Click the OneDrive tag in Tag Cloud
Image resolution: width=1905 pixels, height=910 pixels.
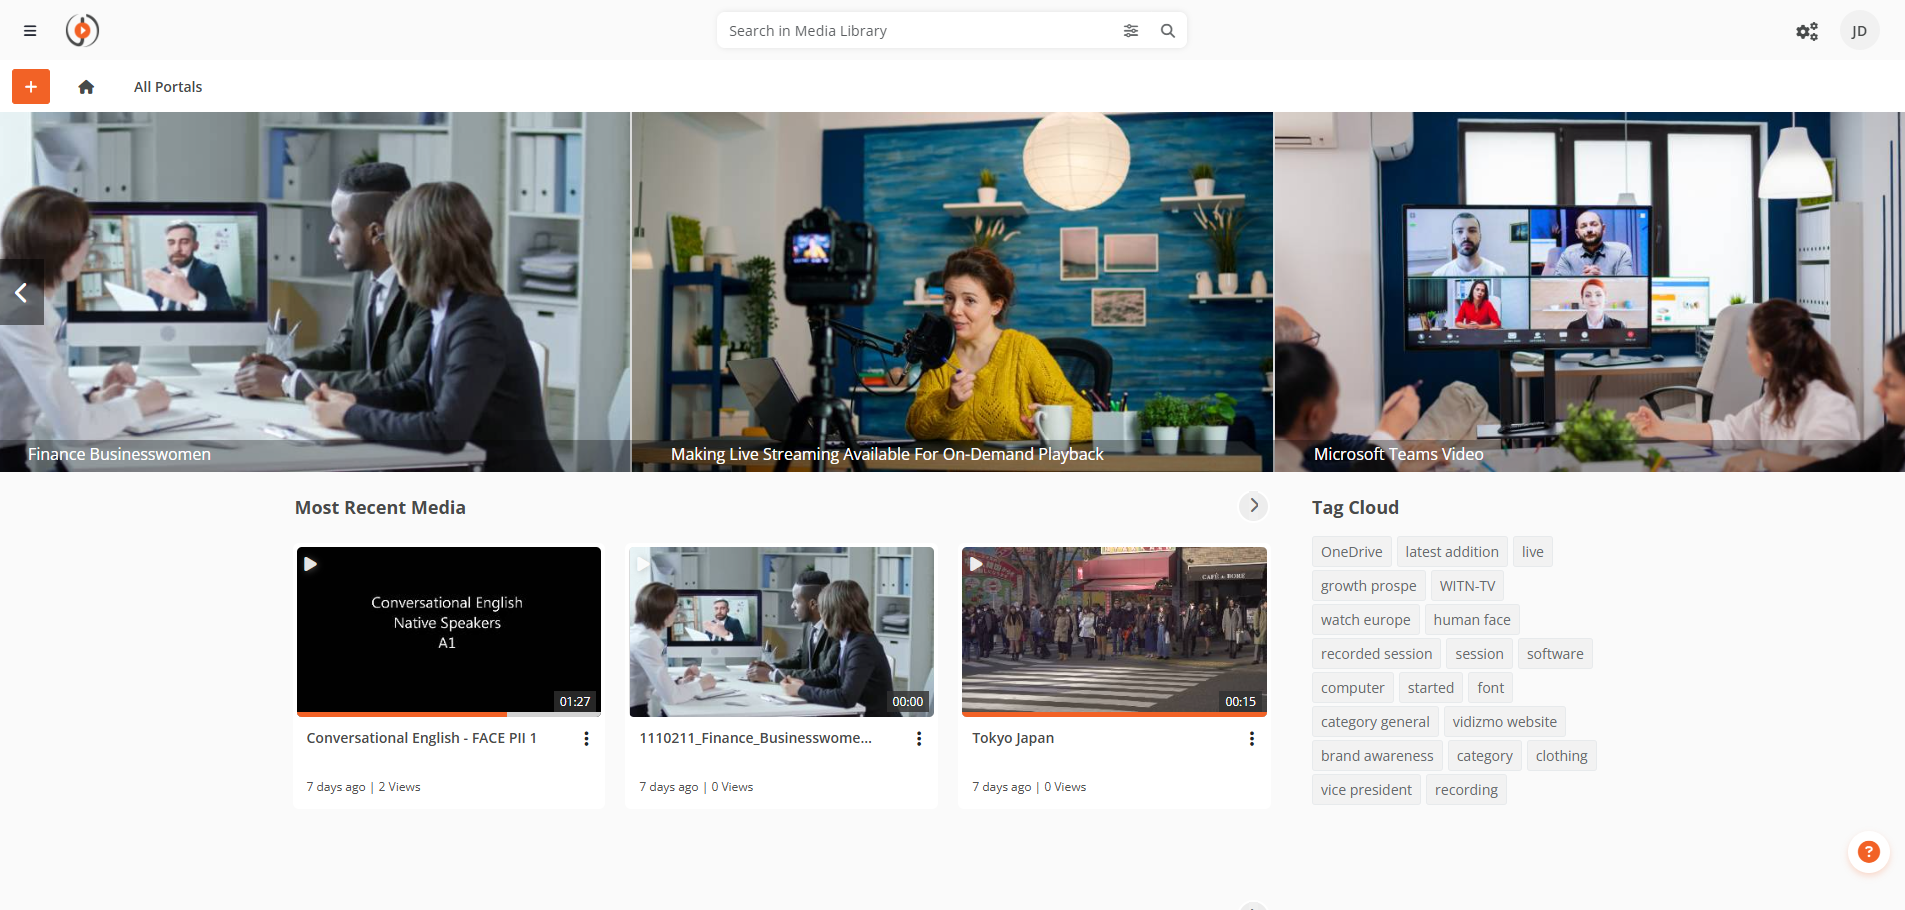[1350, 551]
